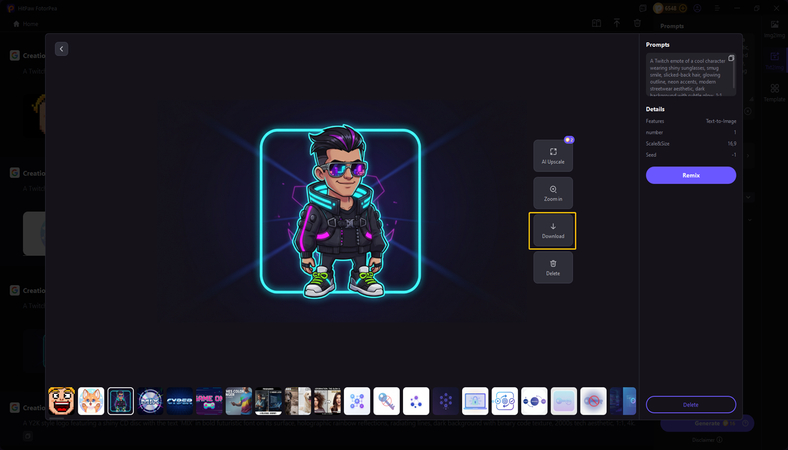The height and width of the screenshot is (450, 788).
Task: Select the blue connected-nodes icon thumbnail
Action: click(x=357, y=401)
